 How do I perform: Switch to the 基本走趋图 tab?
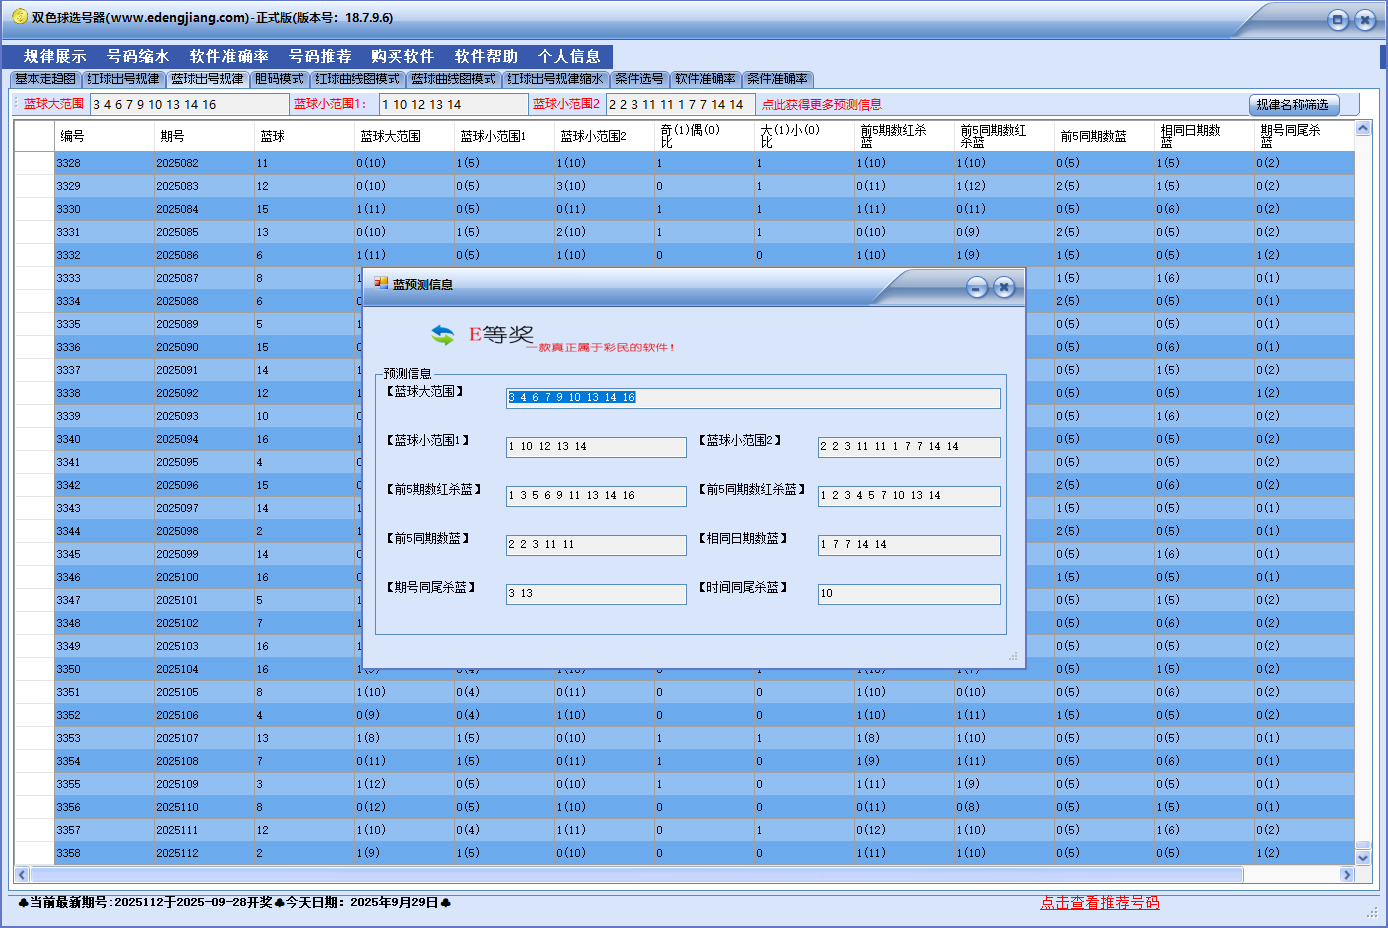point(45,79)
